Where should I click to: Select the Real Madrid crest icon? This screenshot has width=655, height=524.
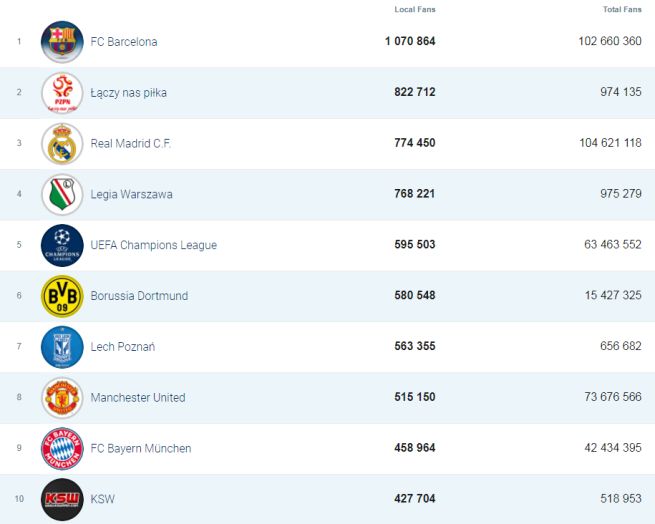(x=62, y=144)
